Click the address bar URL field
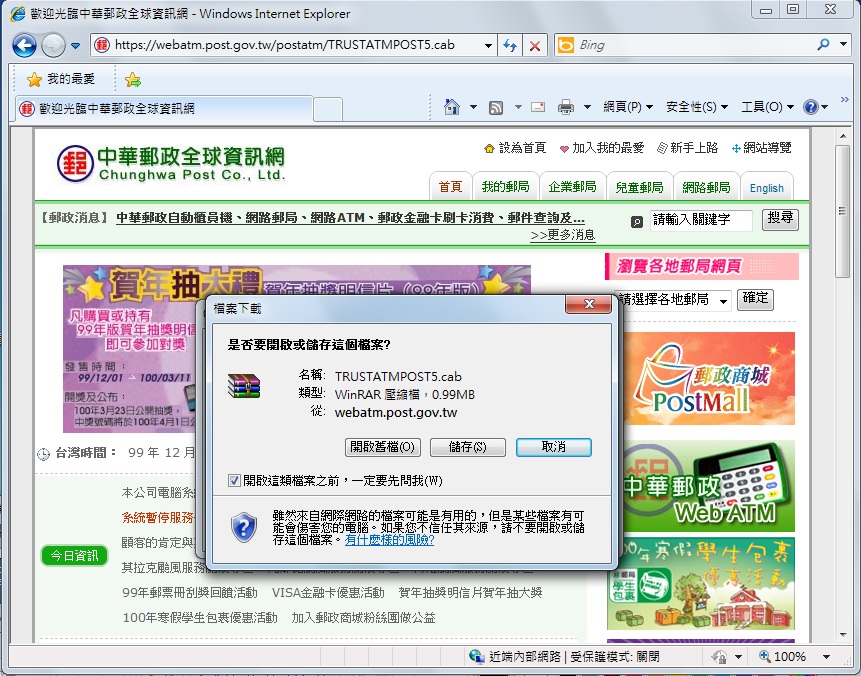 click(286, 45)
